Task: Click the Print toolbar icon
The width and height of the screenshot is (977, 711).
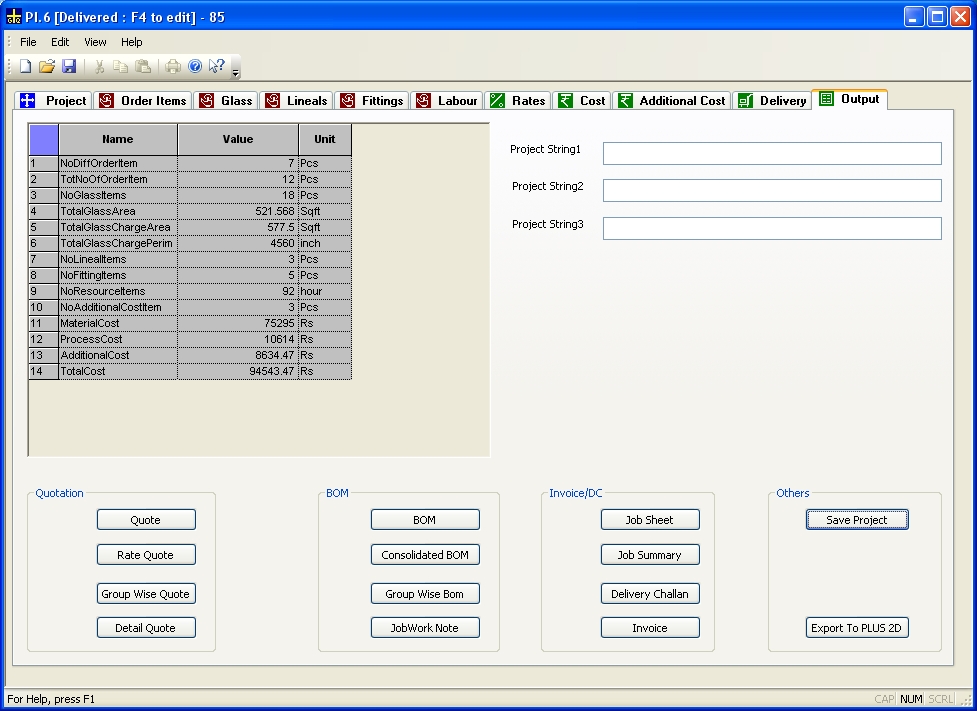Action: click(173, 67)
